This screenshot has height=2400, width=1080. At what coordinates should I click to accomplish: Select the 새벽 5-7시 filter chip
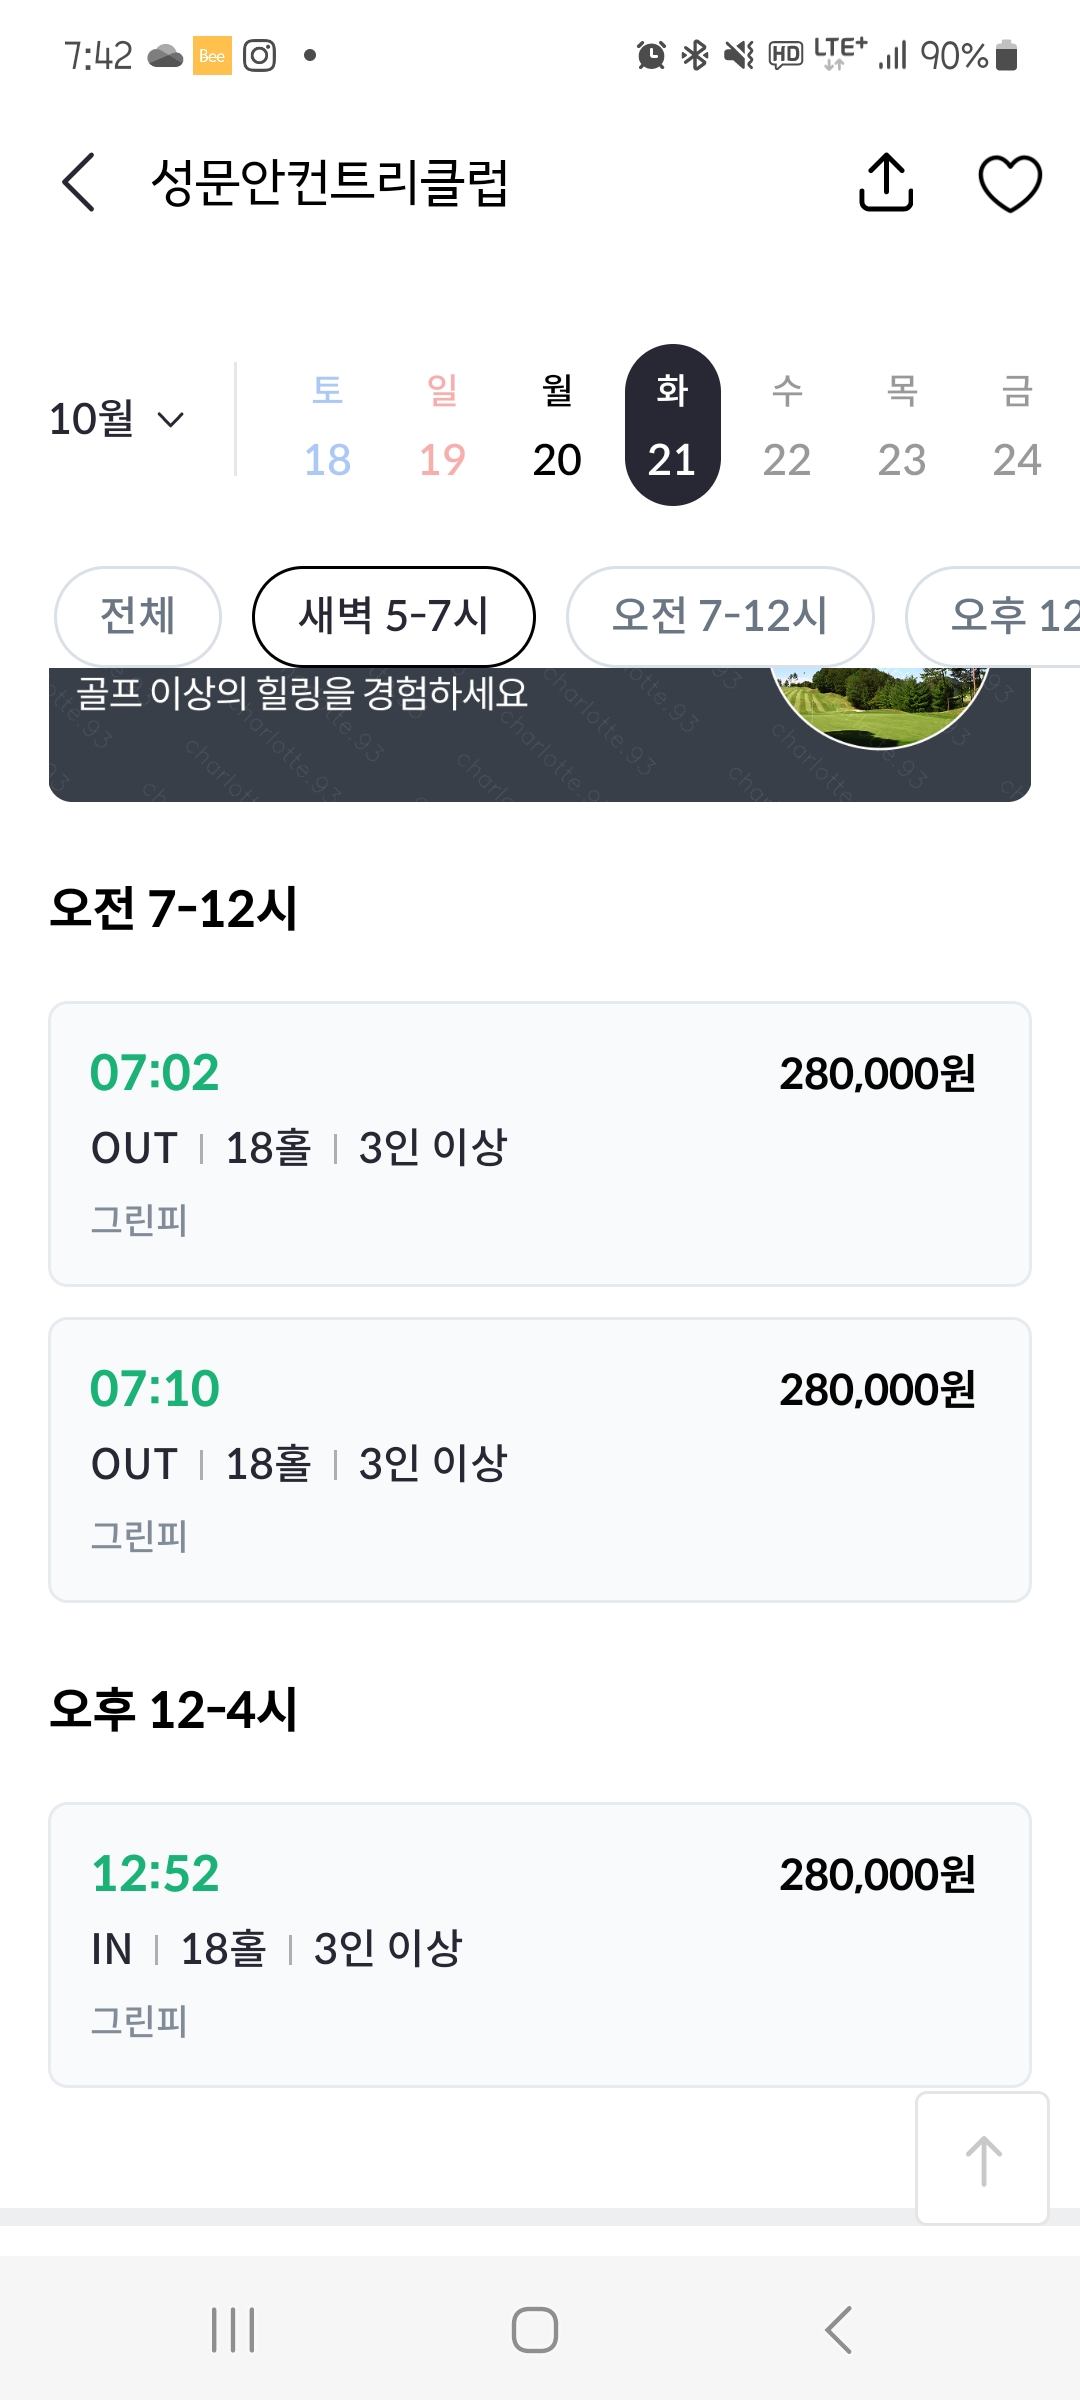tap(393, 616)
